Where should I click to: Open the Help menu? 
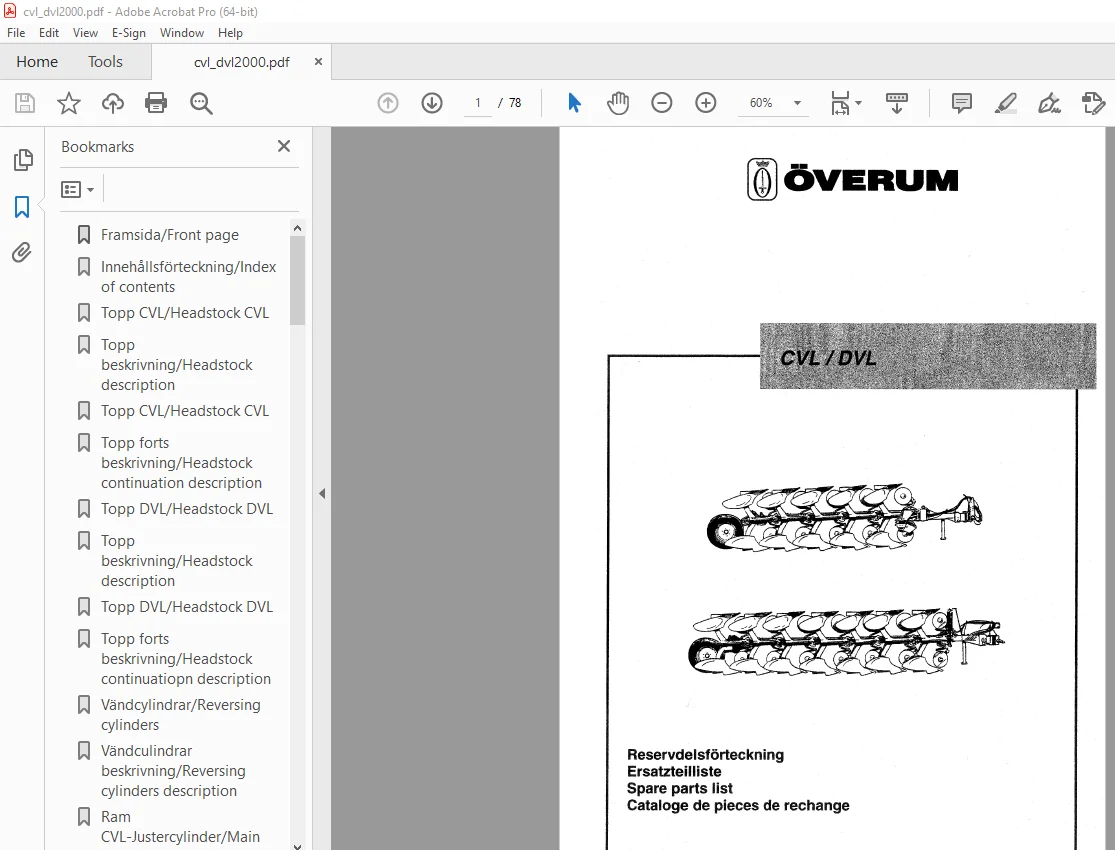point(230,33)
